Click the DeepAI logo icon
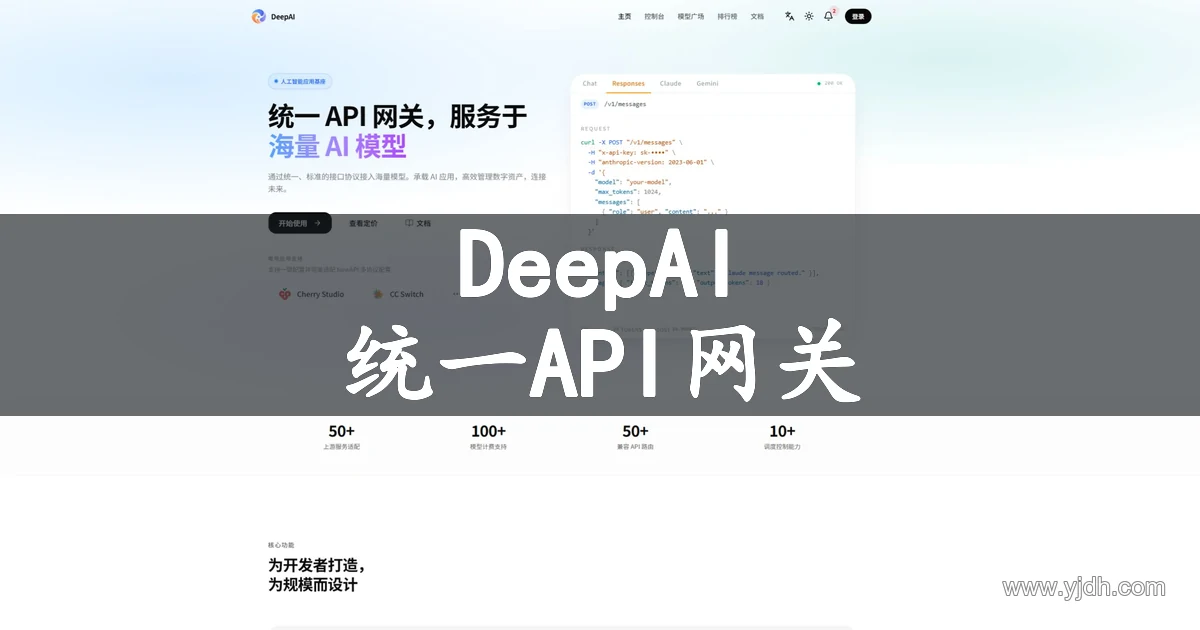The width and height of the screenshot is (1200, 630). pyautogui.click(x=258, y=16)
